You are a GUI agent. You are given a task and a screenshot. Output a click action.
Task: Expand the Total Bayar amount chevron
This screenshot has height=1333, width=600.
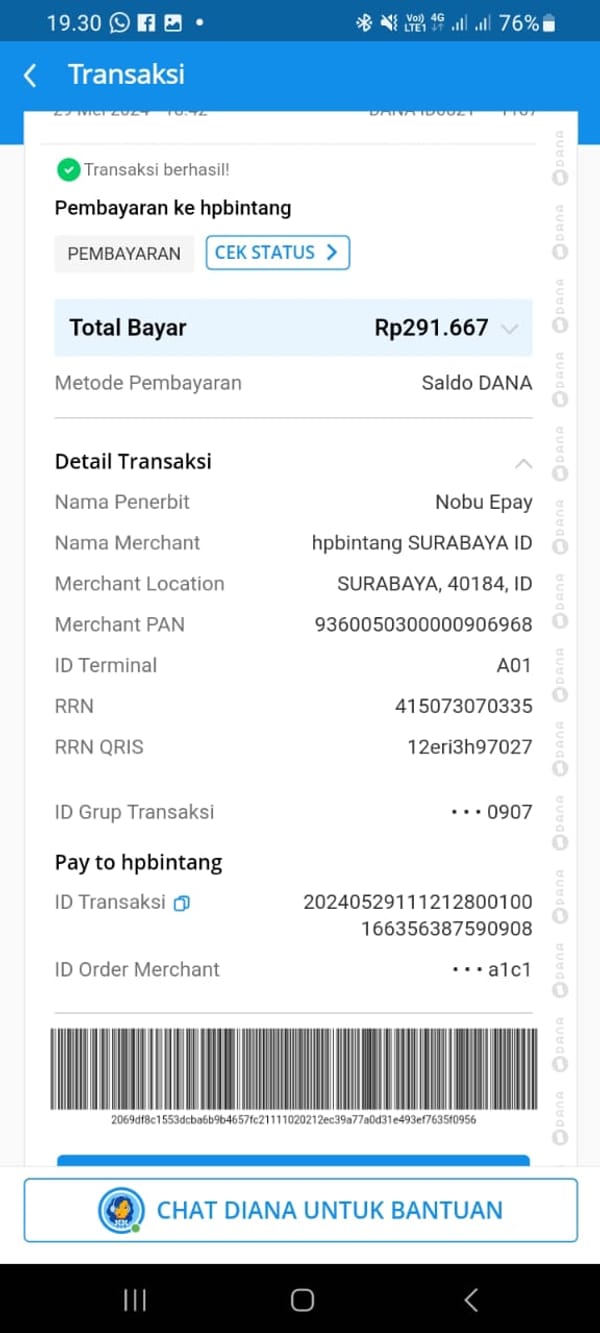[x=510, y=328]
